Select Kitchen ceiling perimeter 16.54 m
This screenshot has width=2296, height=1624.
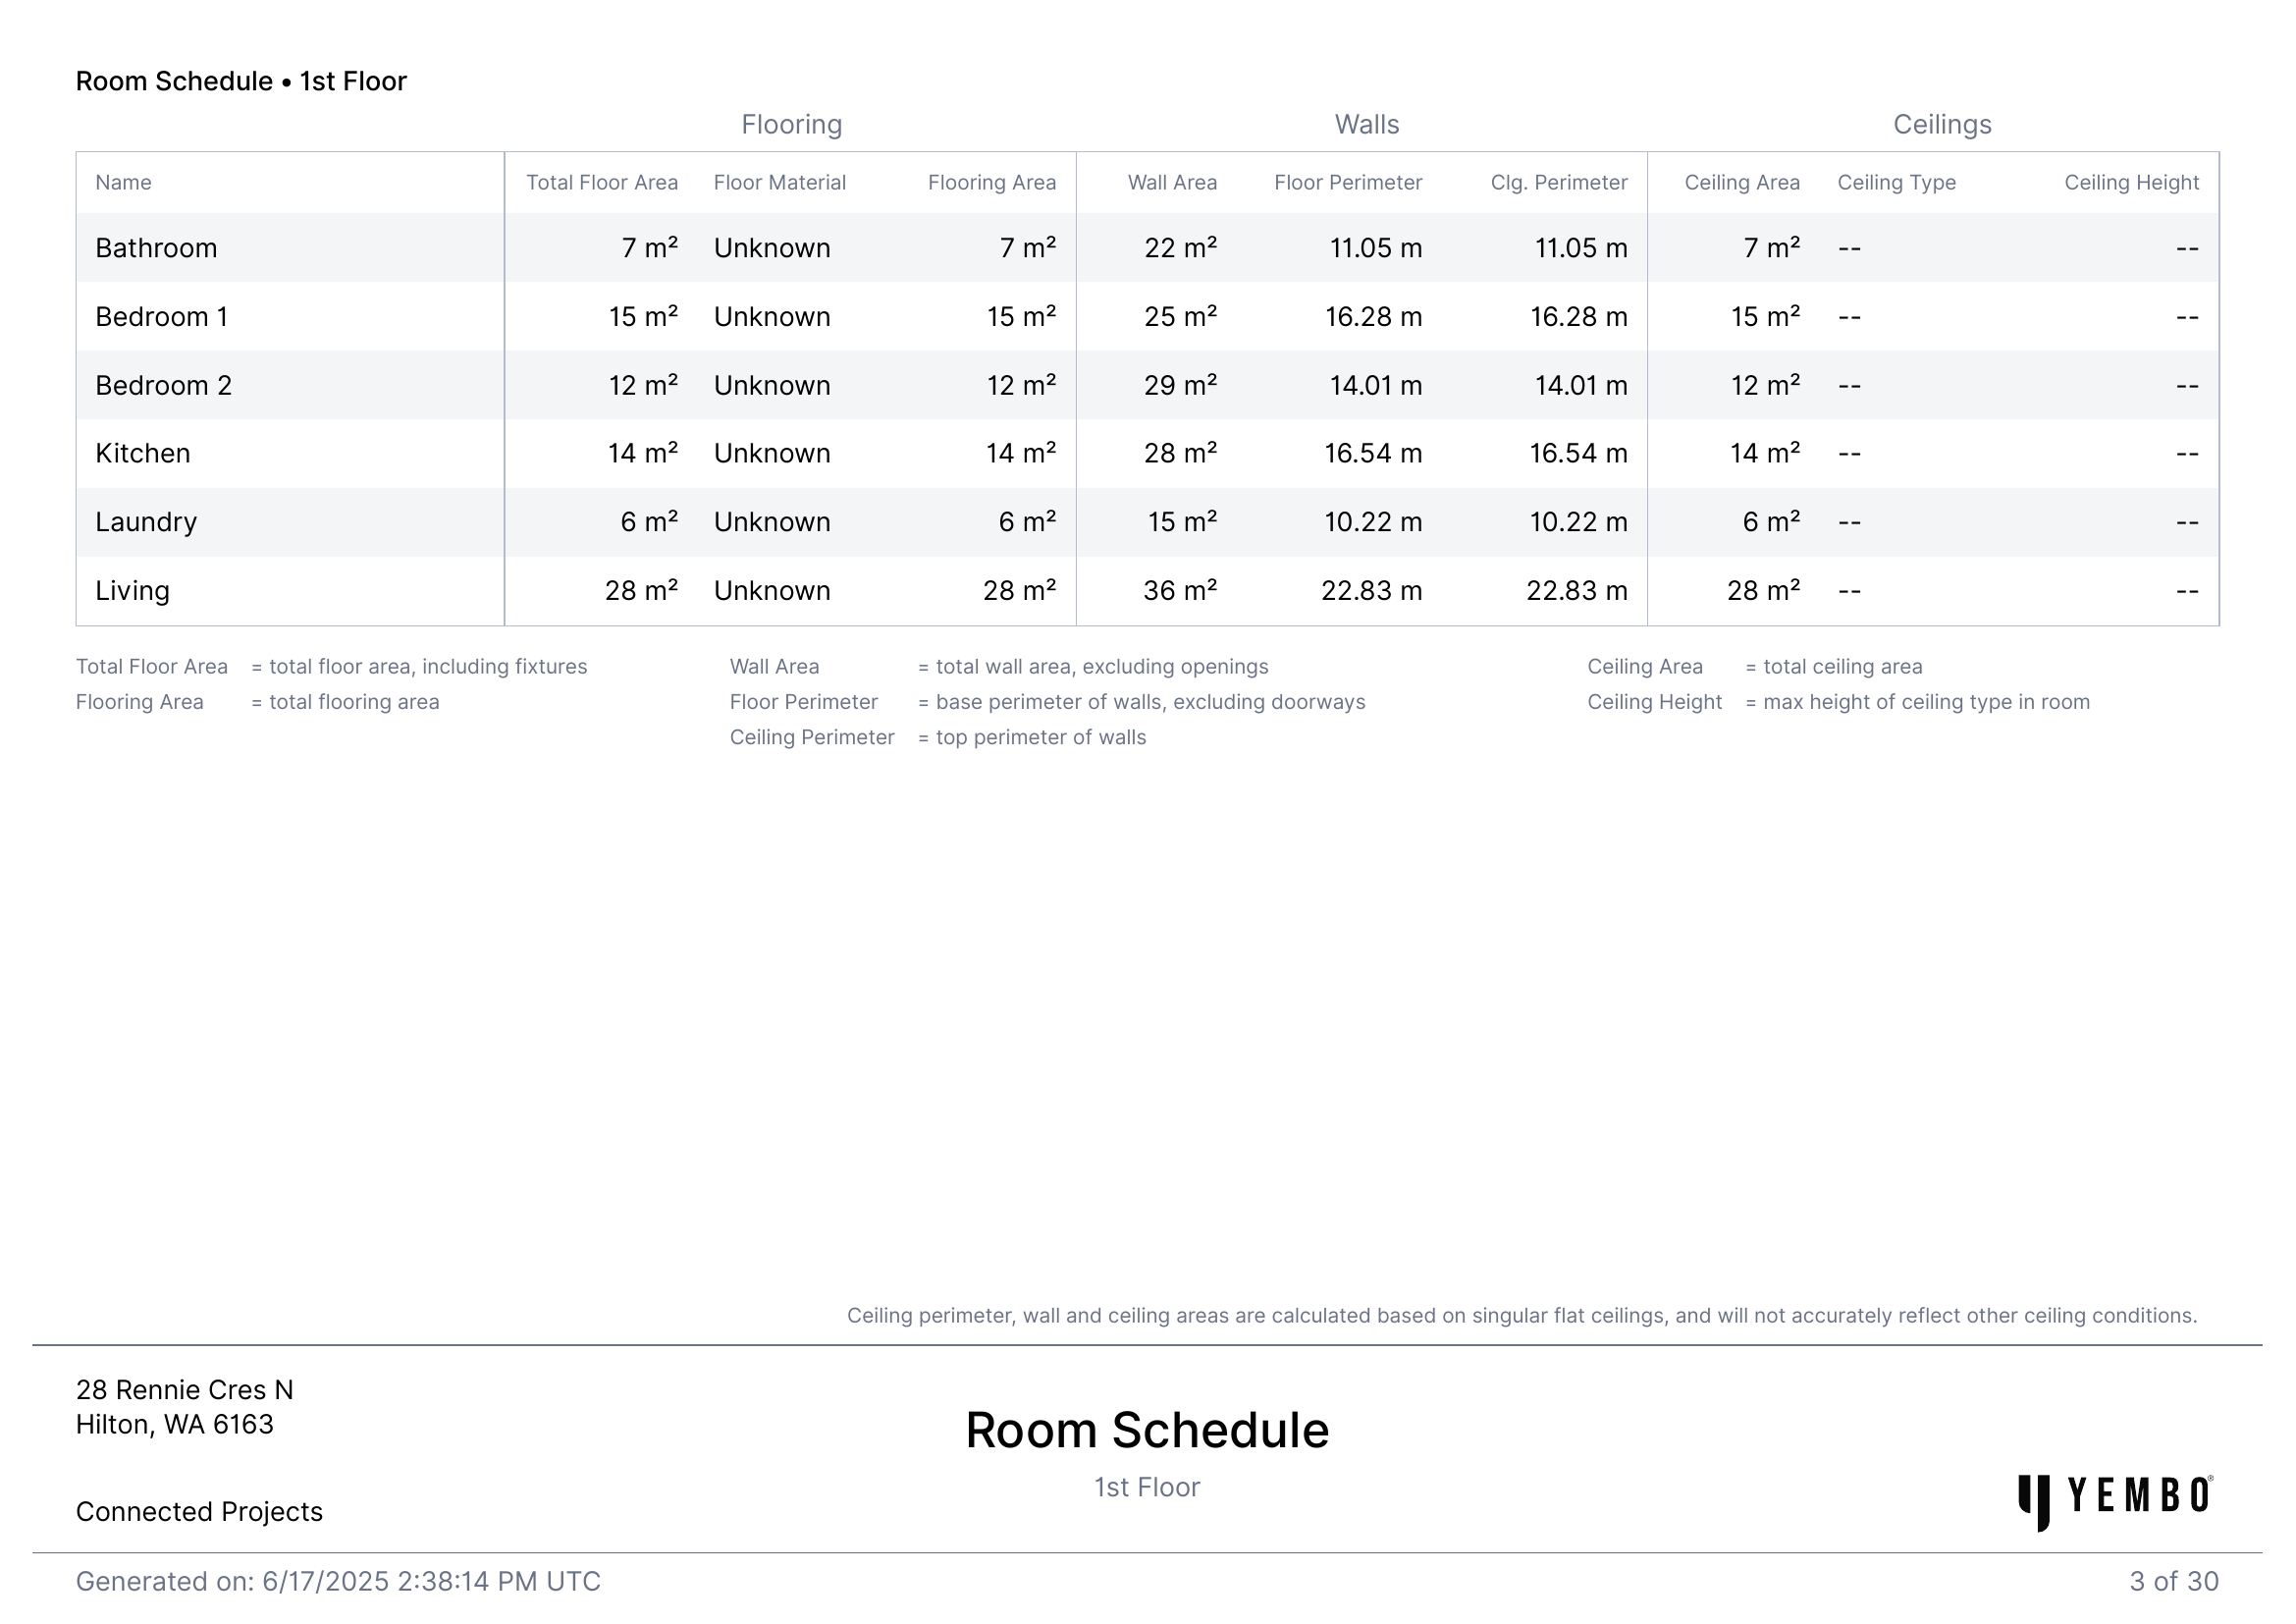point(1578,453)
